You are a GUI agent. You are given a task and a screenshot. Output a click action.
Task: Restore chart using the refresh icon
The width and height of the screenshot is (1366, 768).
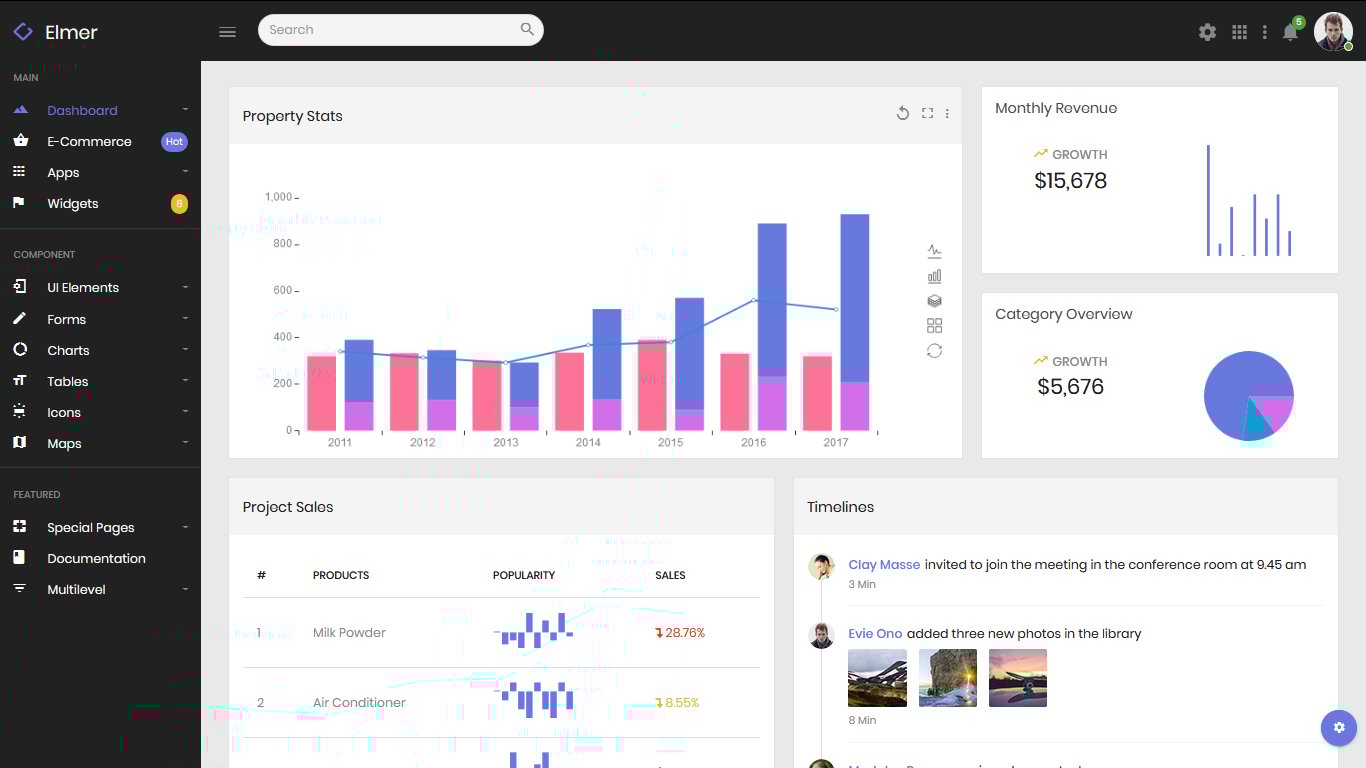tap(934, 351)
